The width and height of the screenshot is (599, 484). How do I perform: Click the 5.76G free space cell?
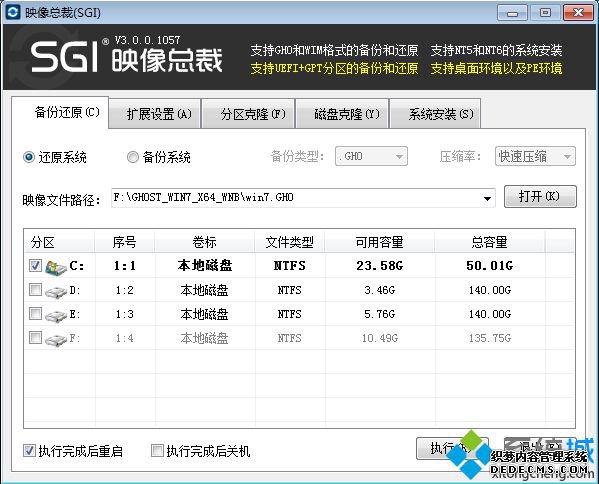point(380,314)
